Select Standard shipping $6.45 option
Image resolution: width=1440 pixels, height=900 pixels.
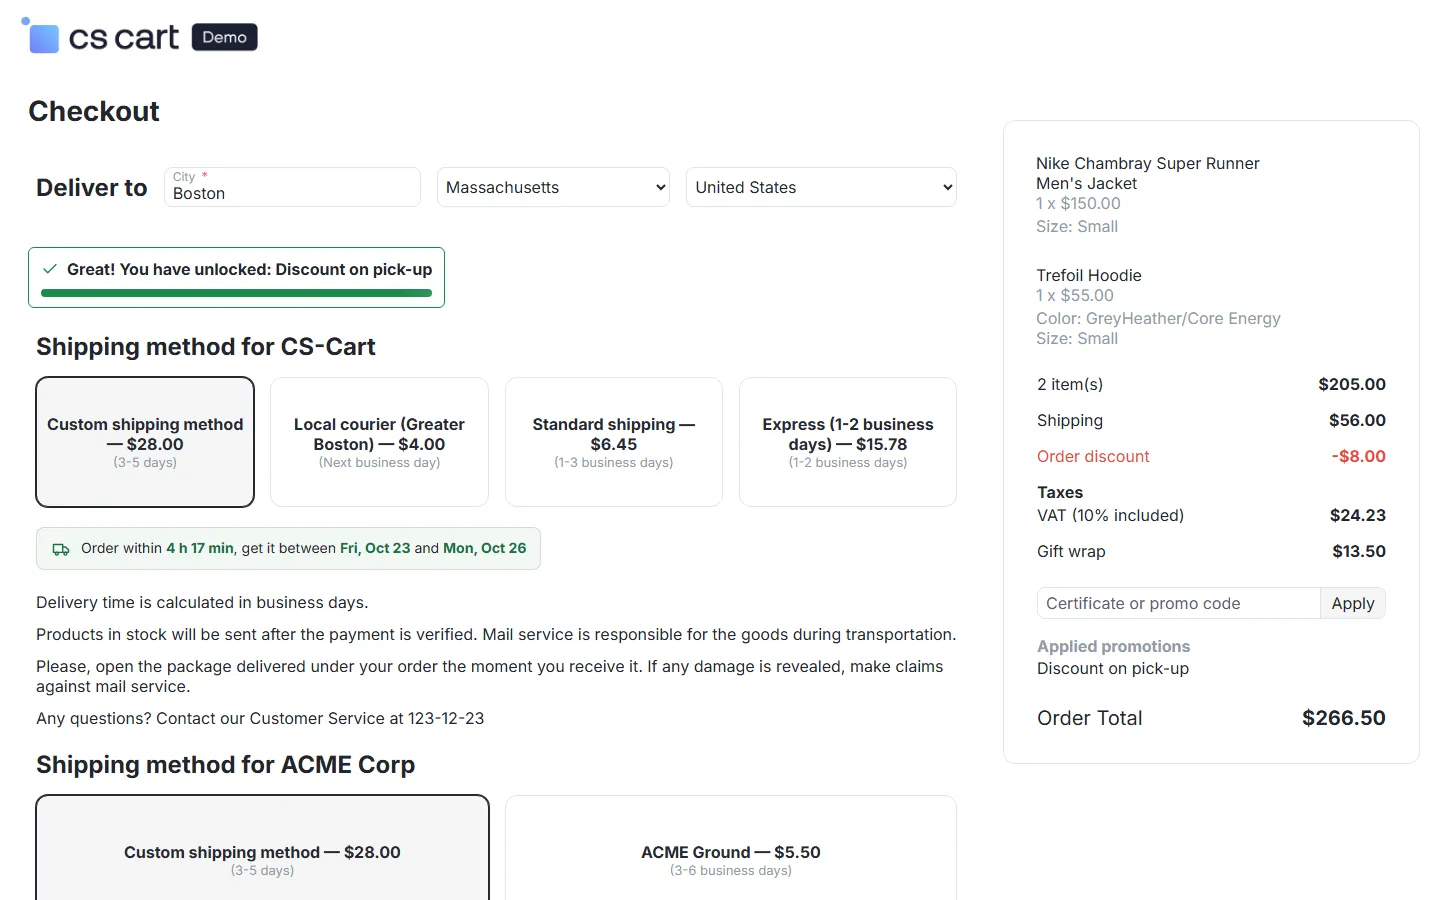coord(614,442)
